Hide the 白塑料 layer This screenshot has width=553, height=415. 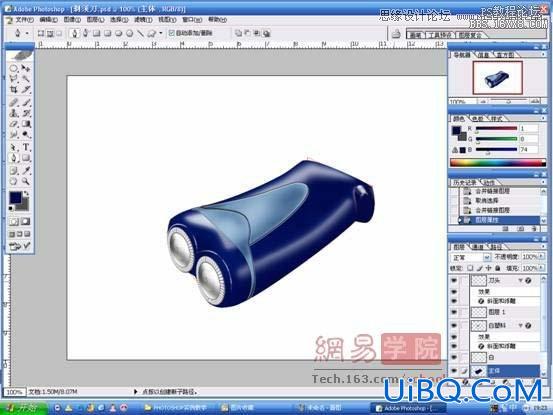point(454,325)
